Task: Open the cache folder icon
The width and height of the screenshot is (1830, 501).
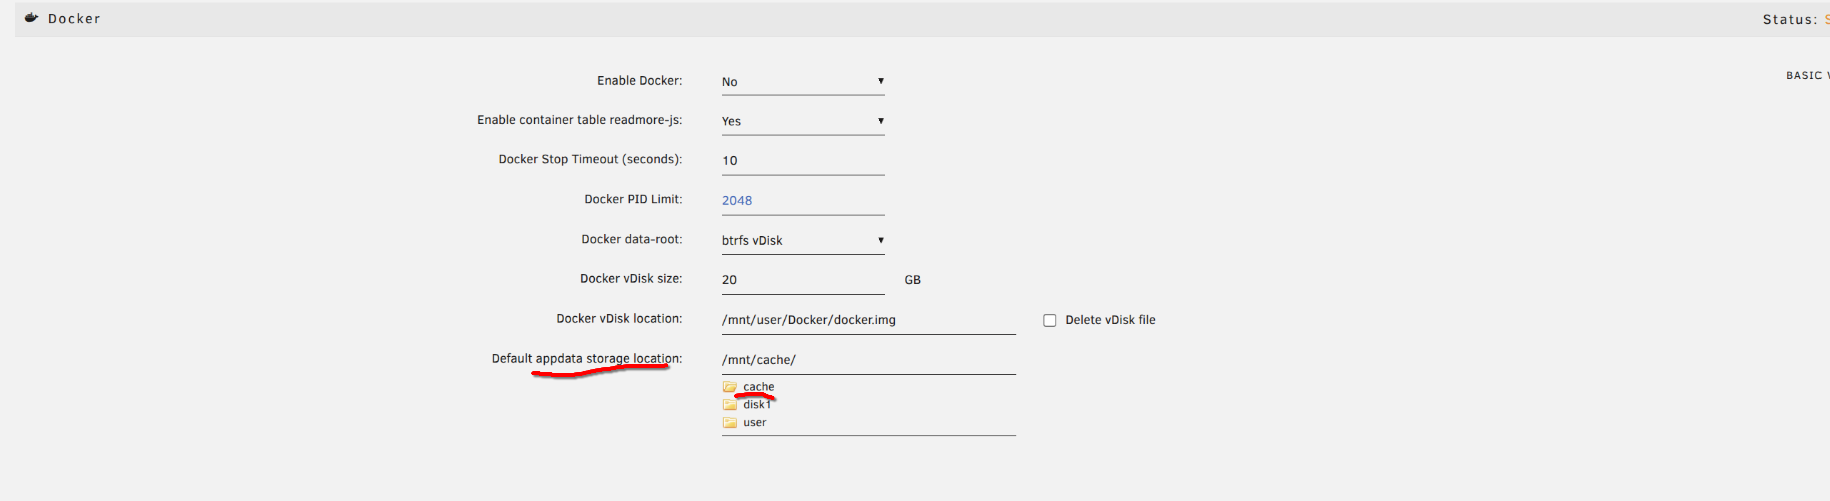Action: point(730,387)
